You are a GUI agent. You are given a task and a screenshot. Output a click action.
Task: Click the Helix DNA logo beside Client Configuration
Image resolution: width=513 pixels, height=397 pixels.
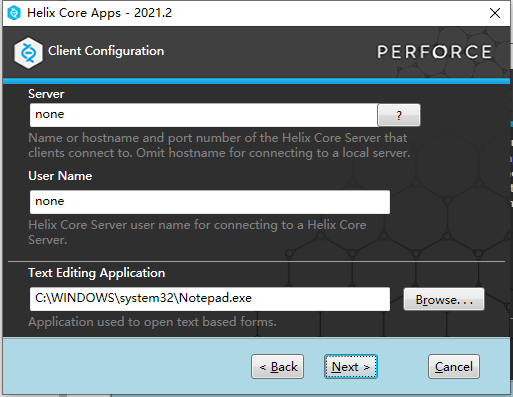click(28, 53)
